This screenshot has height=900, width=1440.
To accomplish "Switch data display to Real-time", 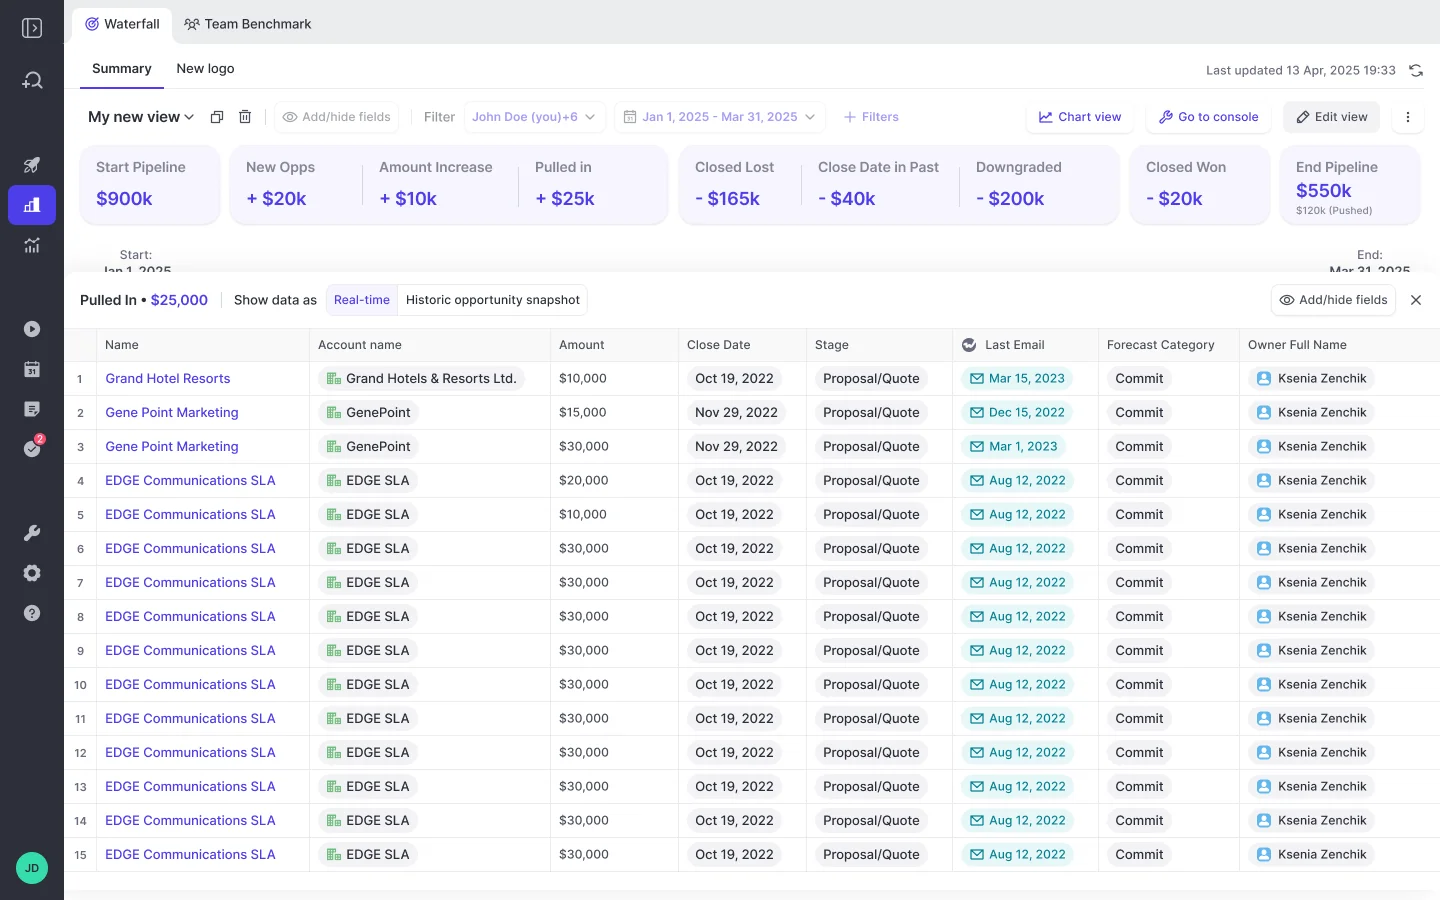I will [362, 300].
